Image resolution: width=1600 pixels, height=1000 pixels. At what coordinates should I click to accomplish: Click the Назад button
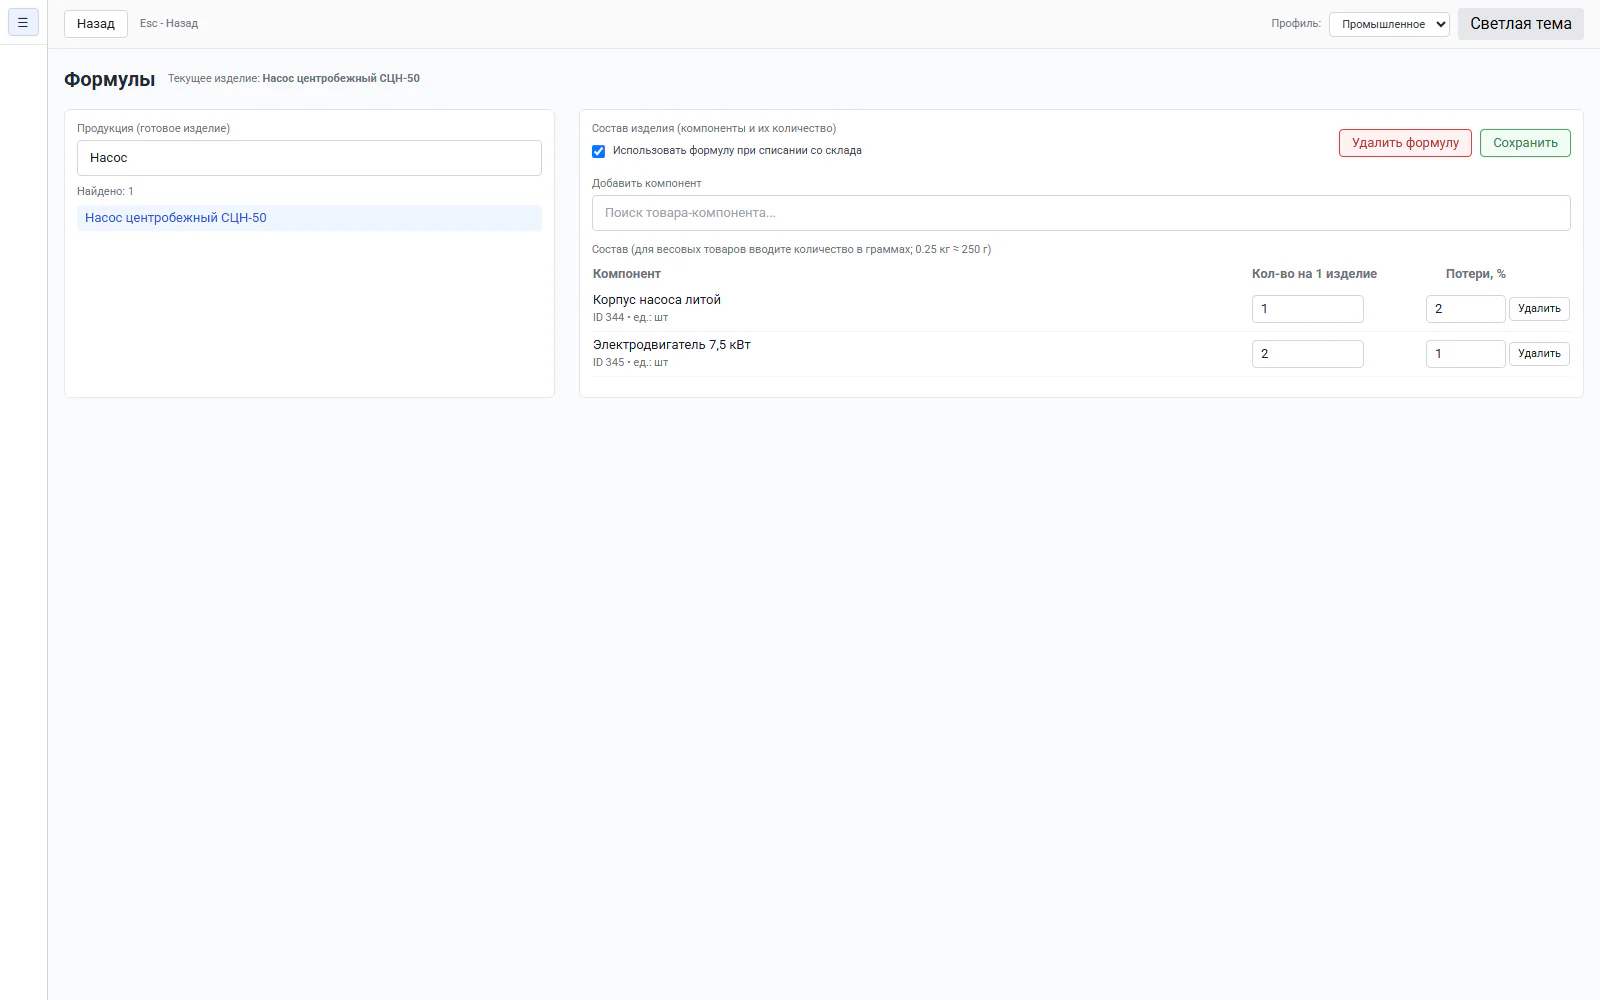pyautogui.click(x=96, y=24)
